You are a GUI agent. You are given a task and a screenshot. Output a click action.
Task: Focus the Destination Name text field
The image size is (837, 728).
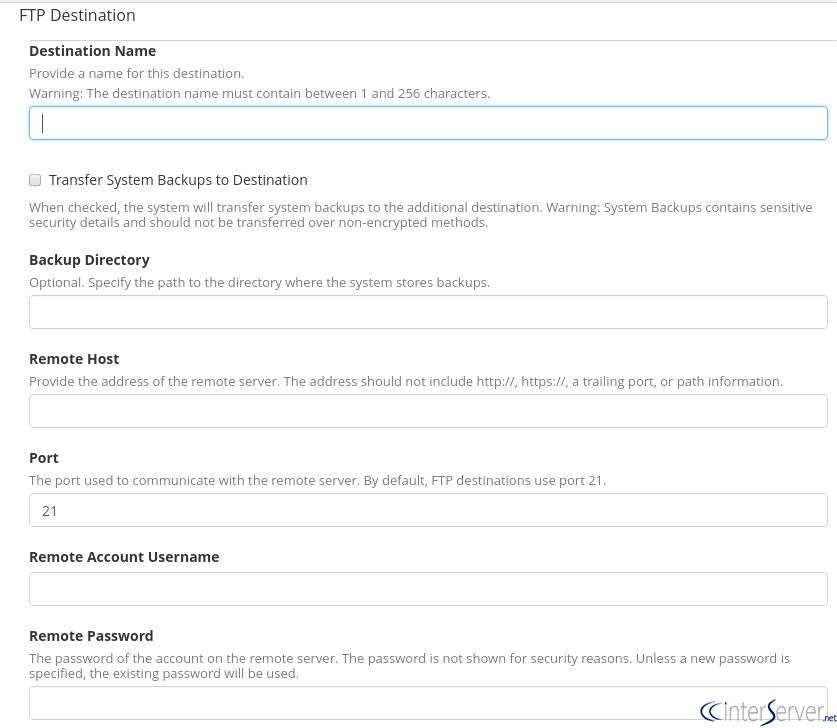pos(428,123)
